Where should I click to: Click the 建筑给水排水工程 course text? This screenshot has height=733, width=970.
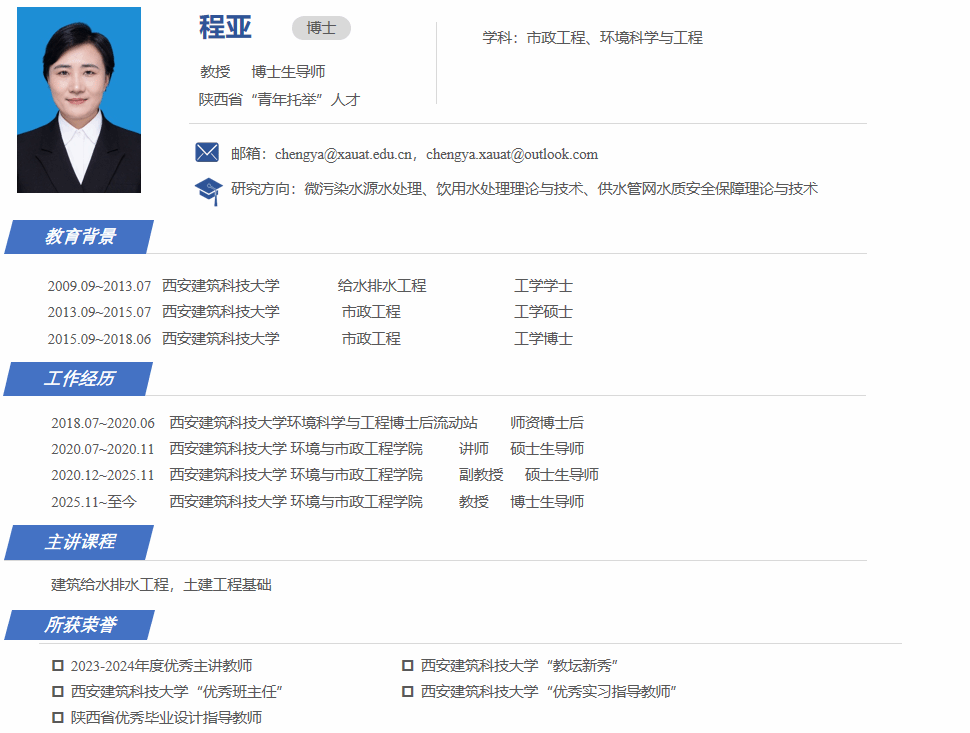click(110, 585)
